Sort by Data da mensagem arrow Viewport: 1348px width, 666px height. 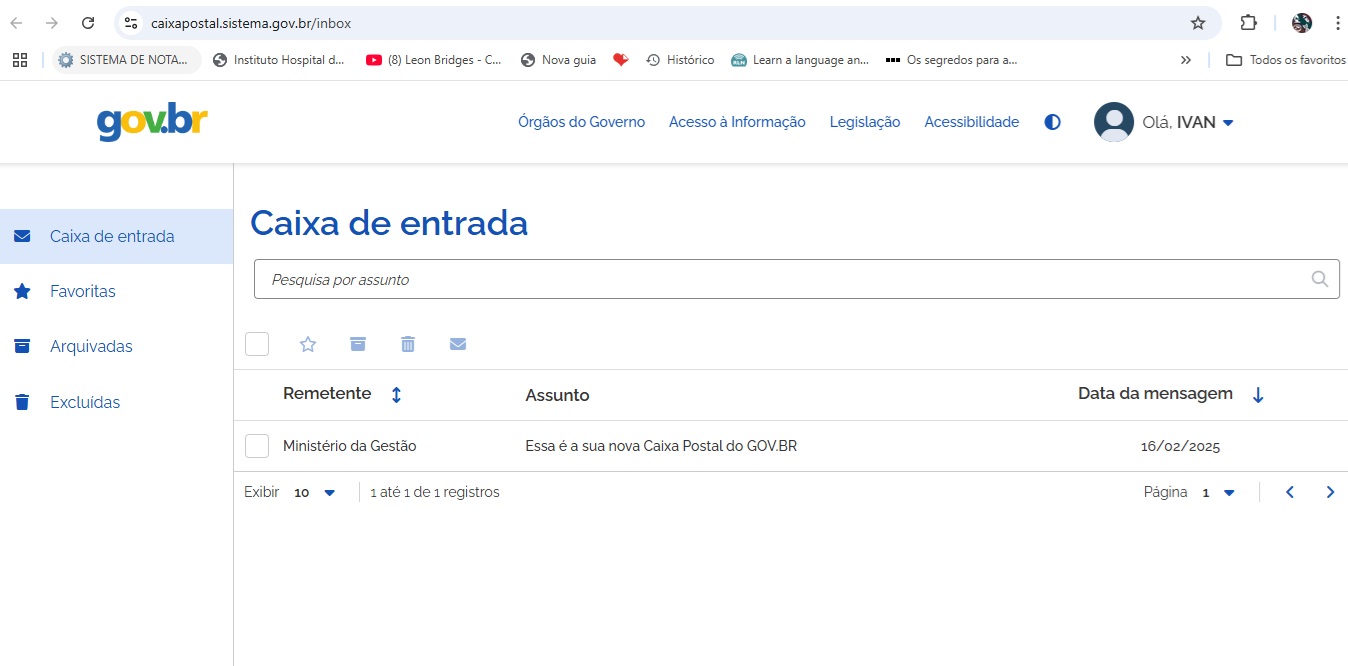tap(1258, 395)
